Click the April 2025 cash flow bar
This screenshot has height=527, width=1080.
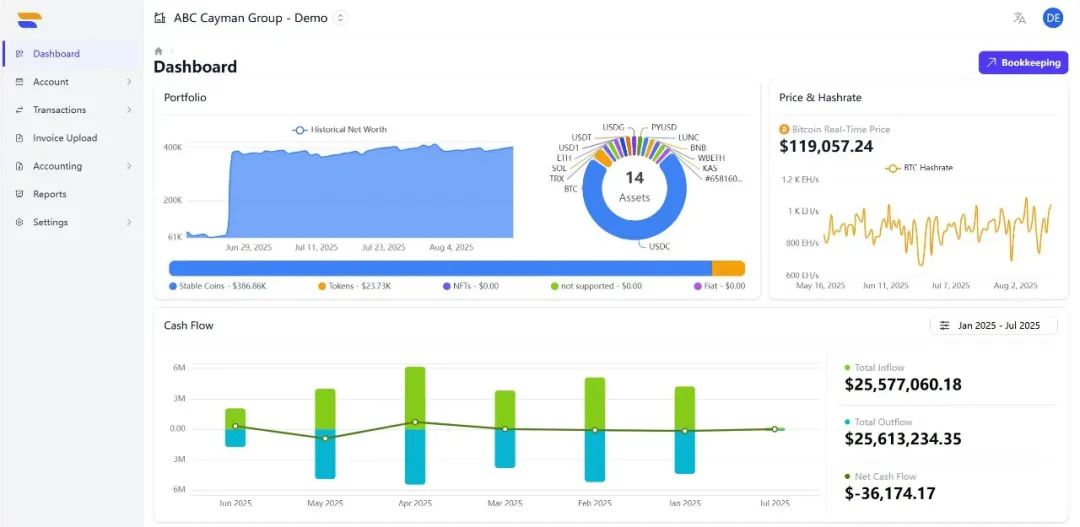tap(415, 425)
